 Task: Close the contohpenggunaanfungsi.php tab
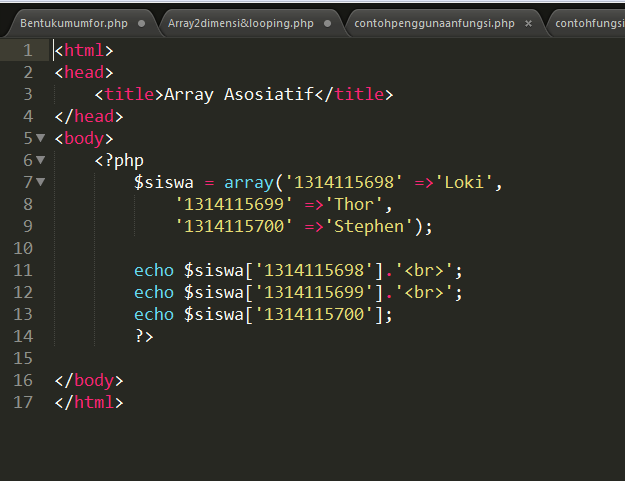point(529,24)
